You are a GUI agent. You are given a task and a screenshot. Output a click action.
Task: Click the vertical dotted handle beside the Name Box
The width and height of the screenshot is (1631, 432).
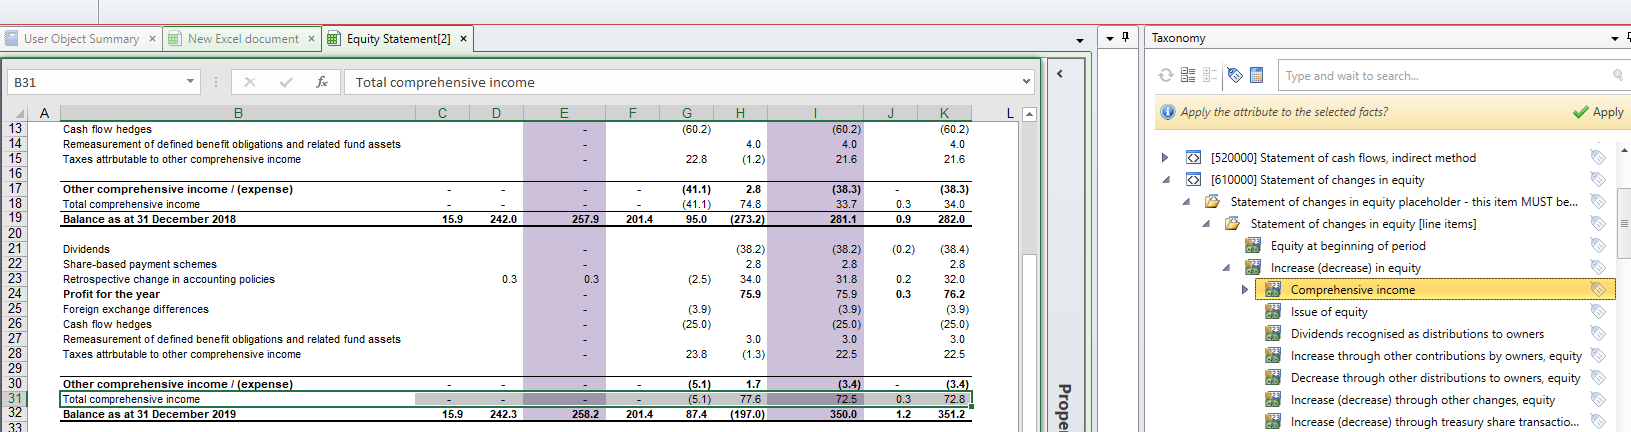216,82
